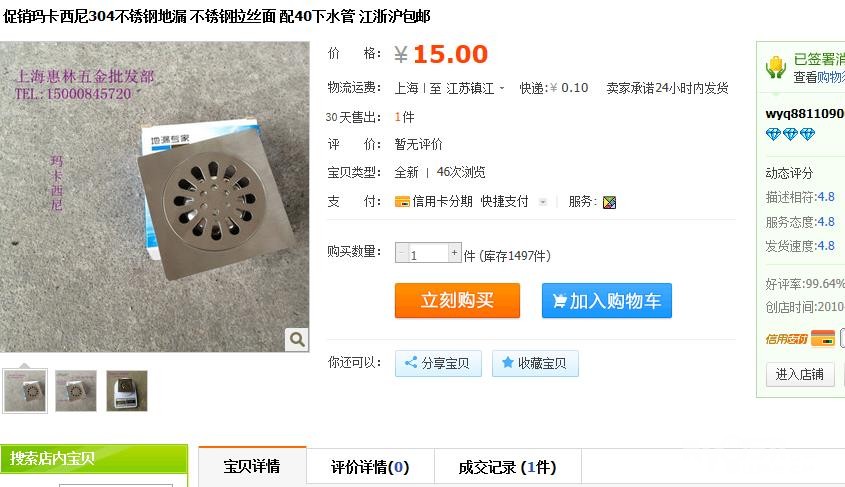Click the purchase quantity input field

(428, 253)
